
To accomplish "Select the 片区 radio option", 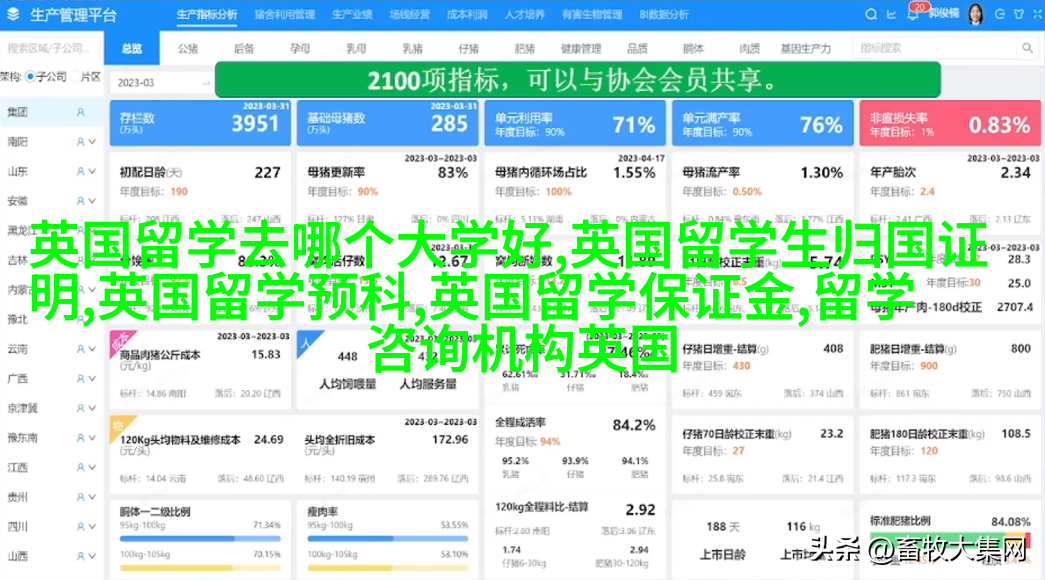I will click(75, 77).
